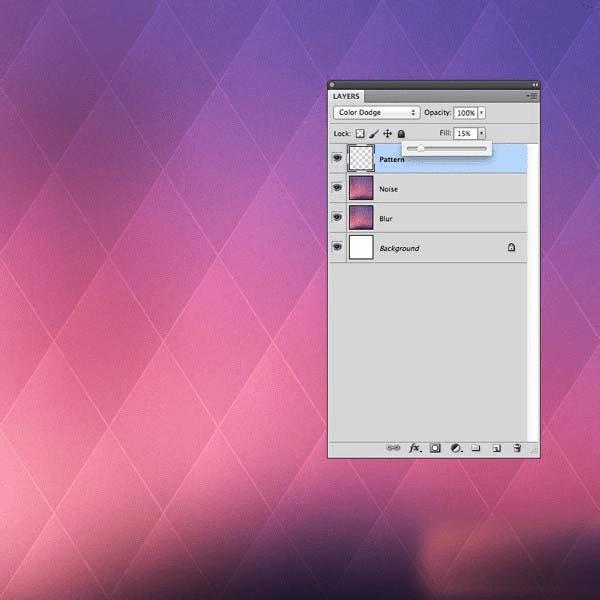Click the Opacity 100% input field

click(465, 113)
